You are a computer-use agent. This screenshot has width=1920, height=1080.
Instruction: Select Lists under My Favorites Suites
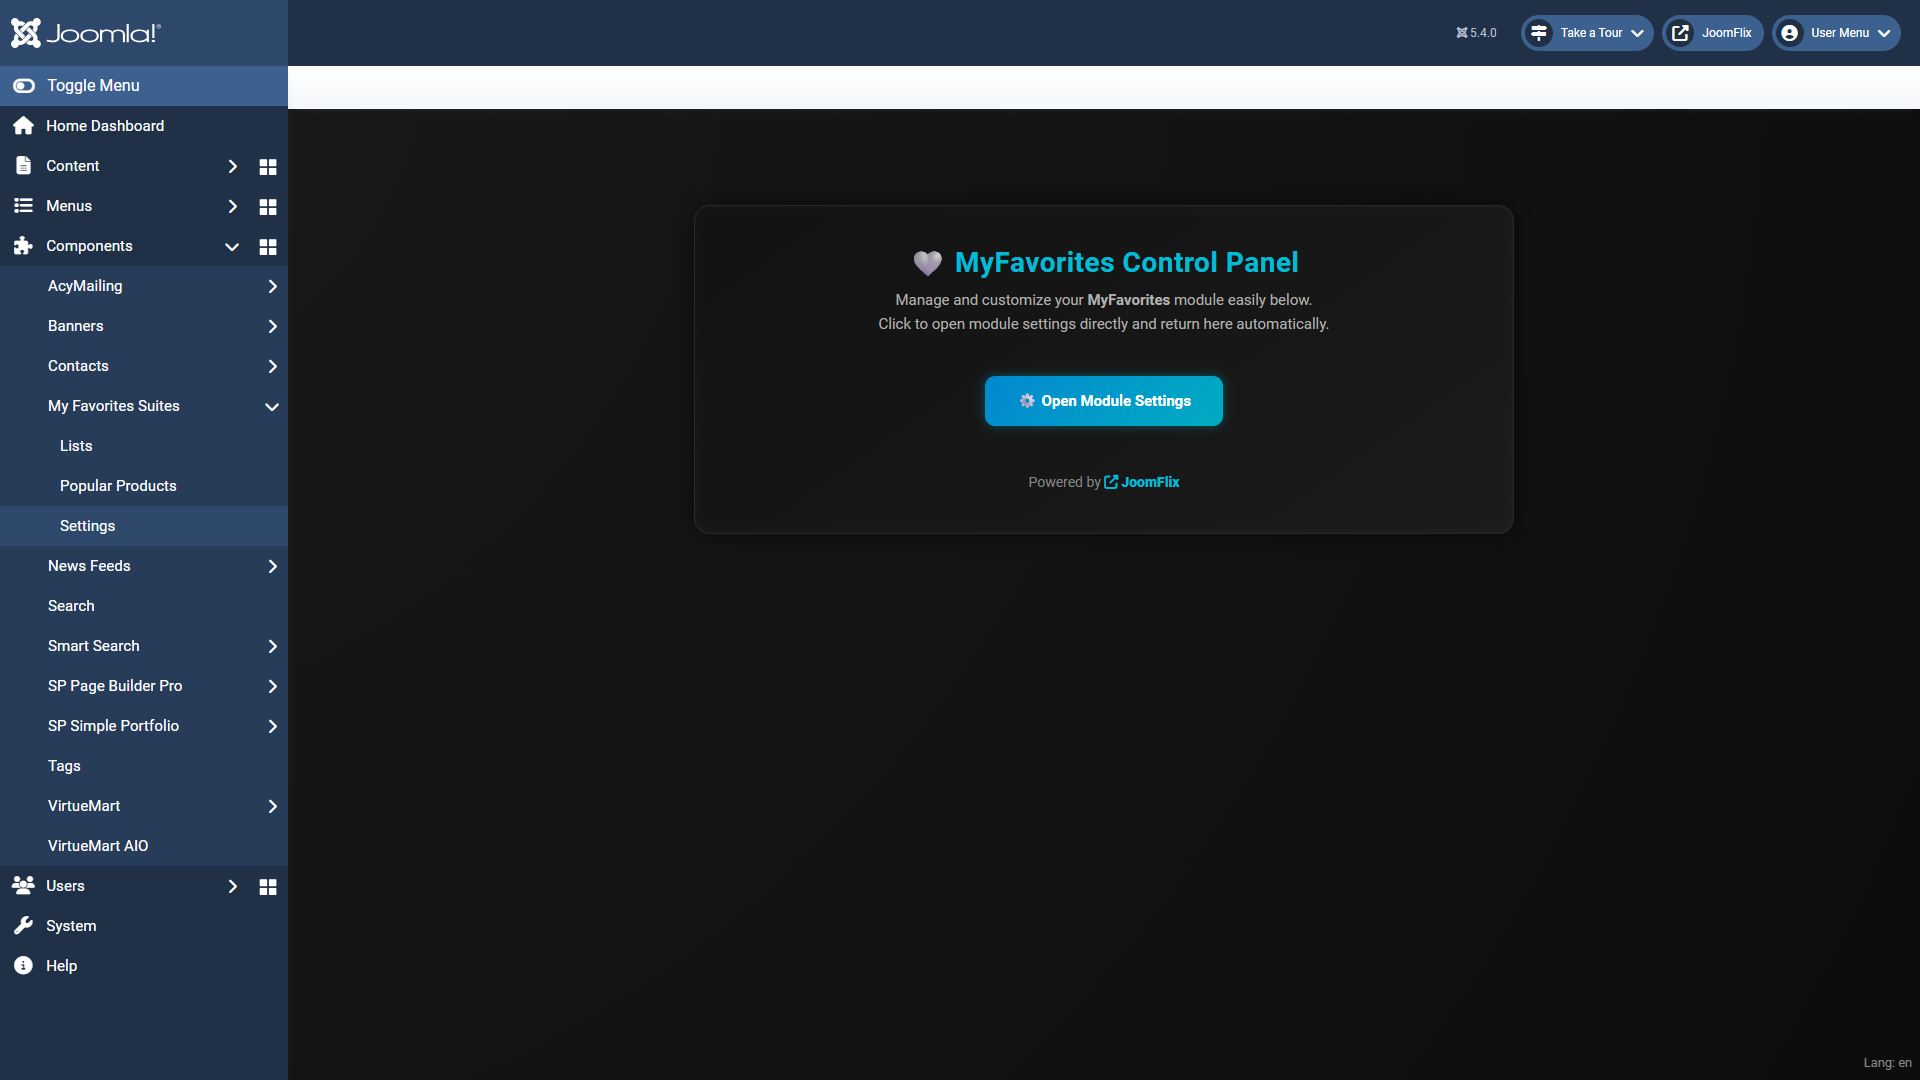point(76,446)
